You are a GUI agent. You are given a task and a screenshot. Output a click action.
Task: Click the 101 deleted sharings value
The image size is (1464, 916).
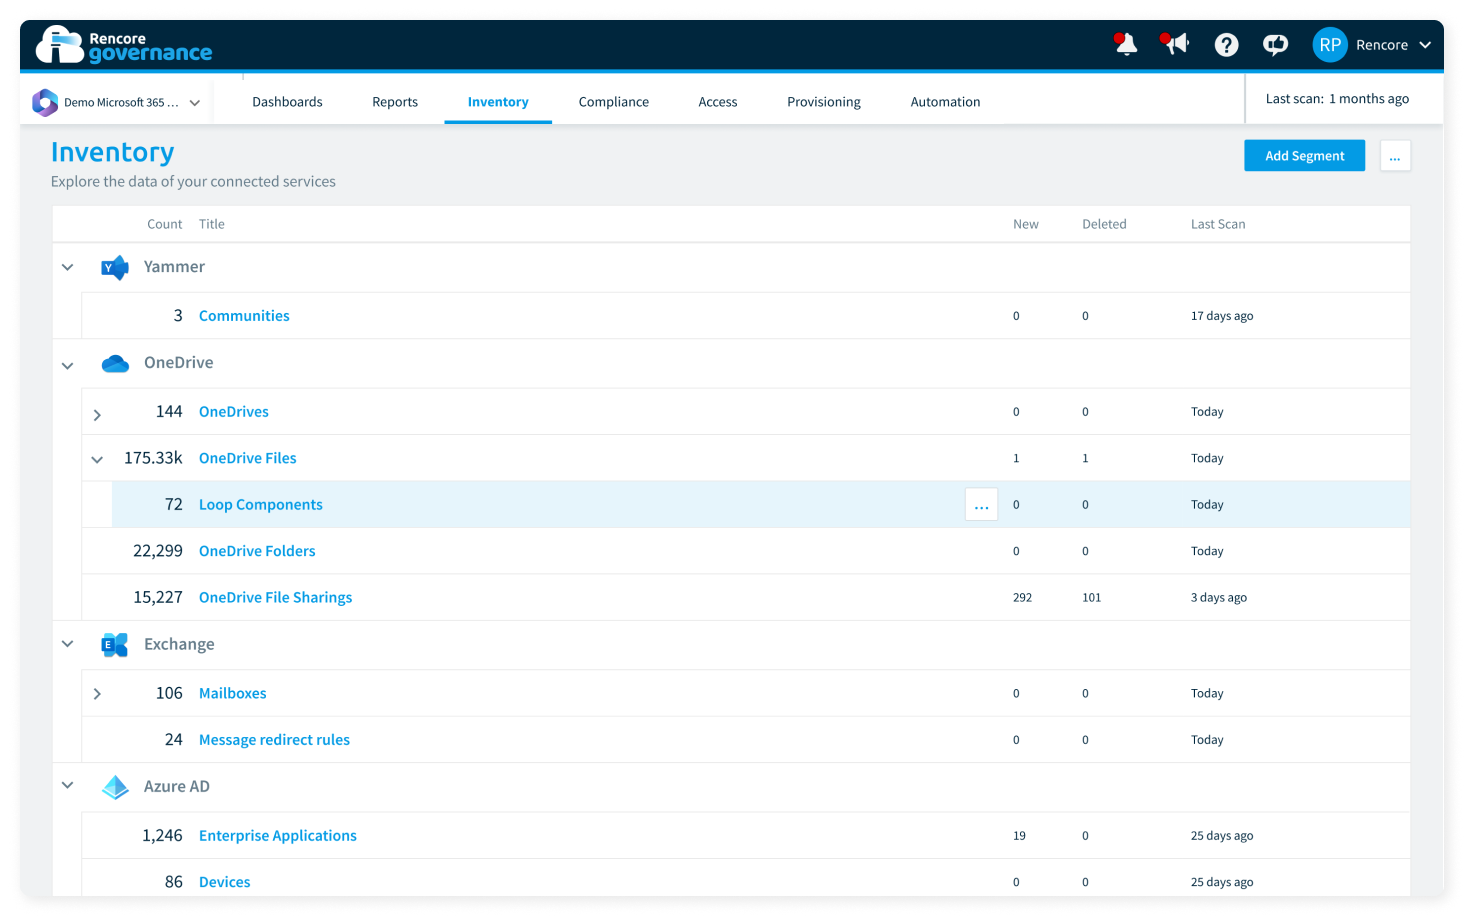pos(1091,598)
